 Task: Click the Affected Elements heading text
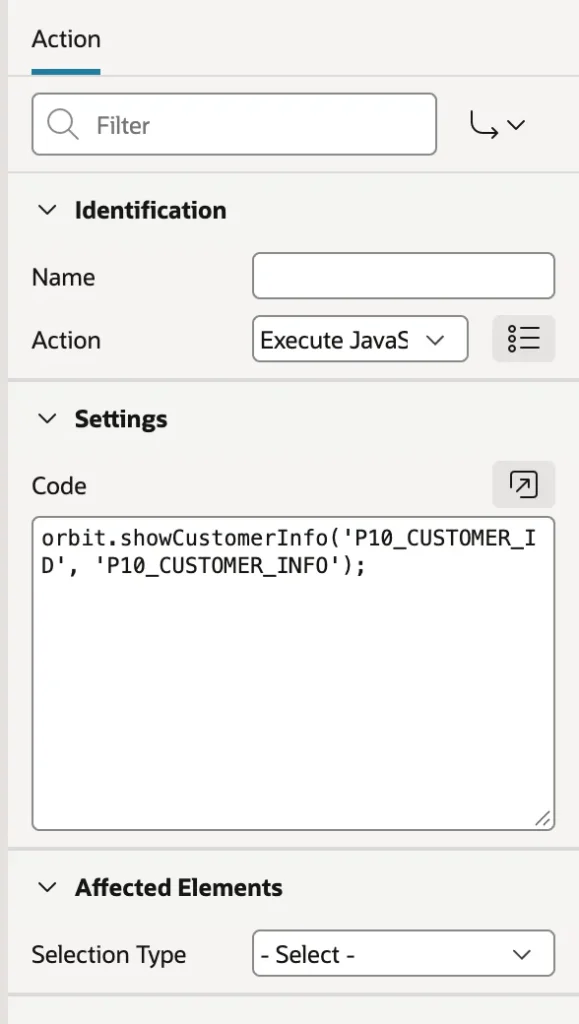[179, 888]
